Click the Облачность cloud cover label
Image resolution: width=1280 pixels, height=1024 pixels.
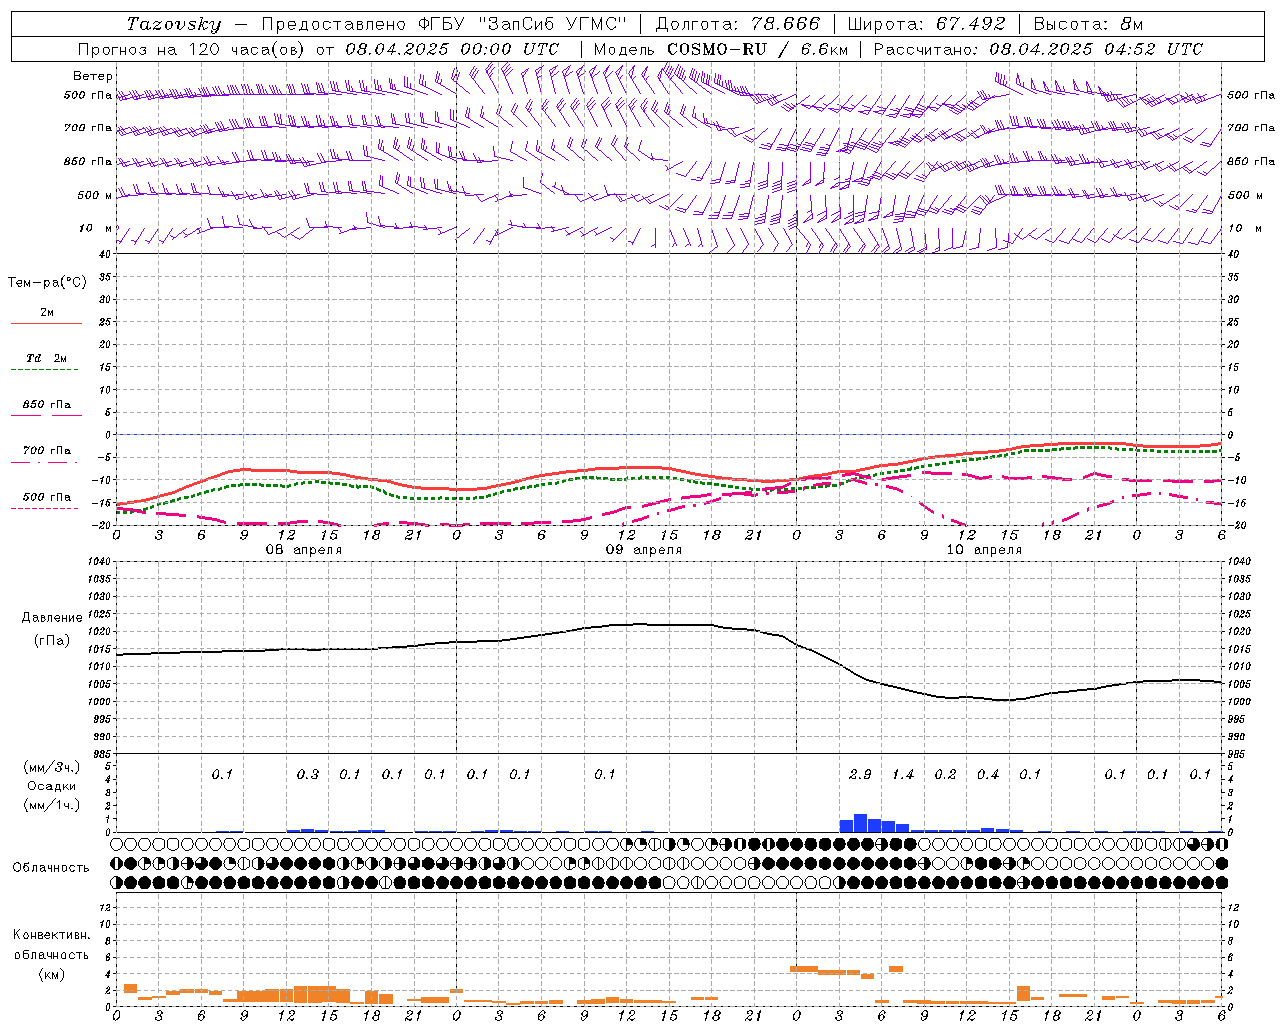tap(51, 867)
